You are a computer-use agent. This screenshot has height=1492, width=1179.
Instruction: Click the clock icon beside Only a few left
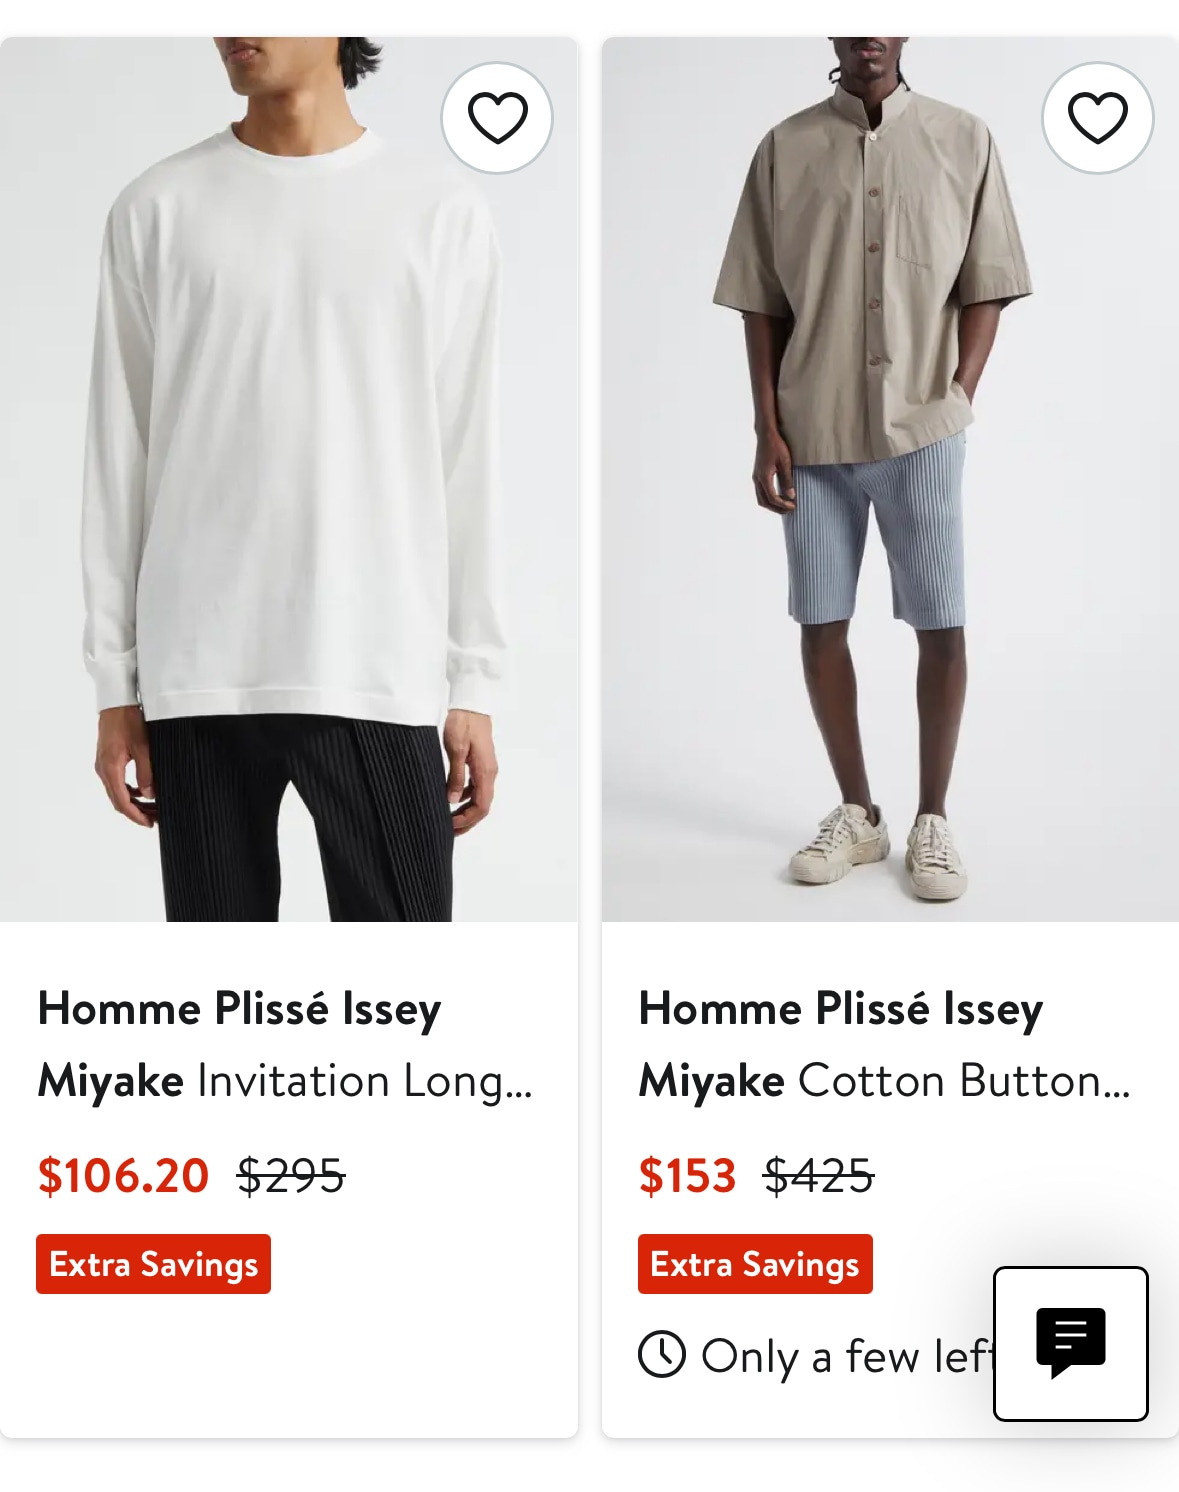click(x=662, y=1355)
